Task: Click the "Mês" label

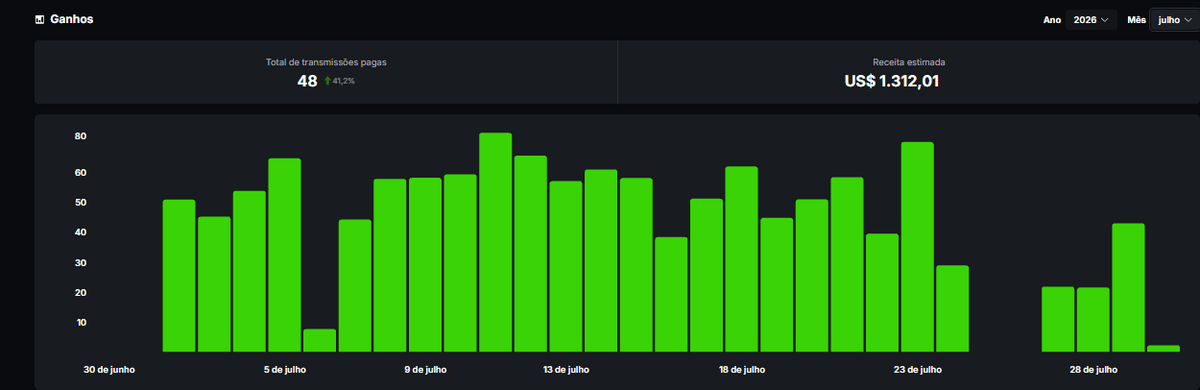Action: tap(1136, 21)
